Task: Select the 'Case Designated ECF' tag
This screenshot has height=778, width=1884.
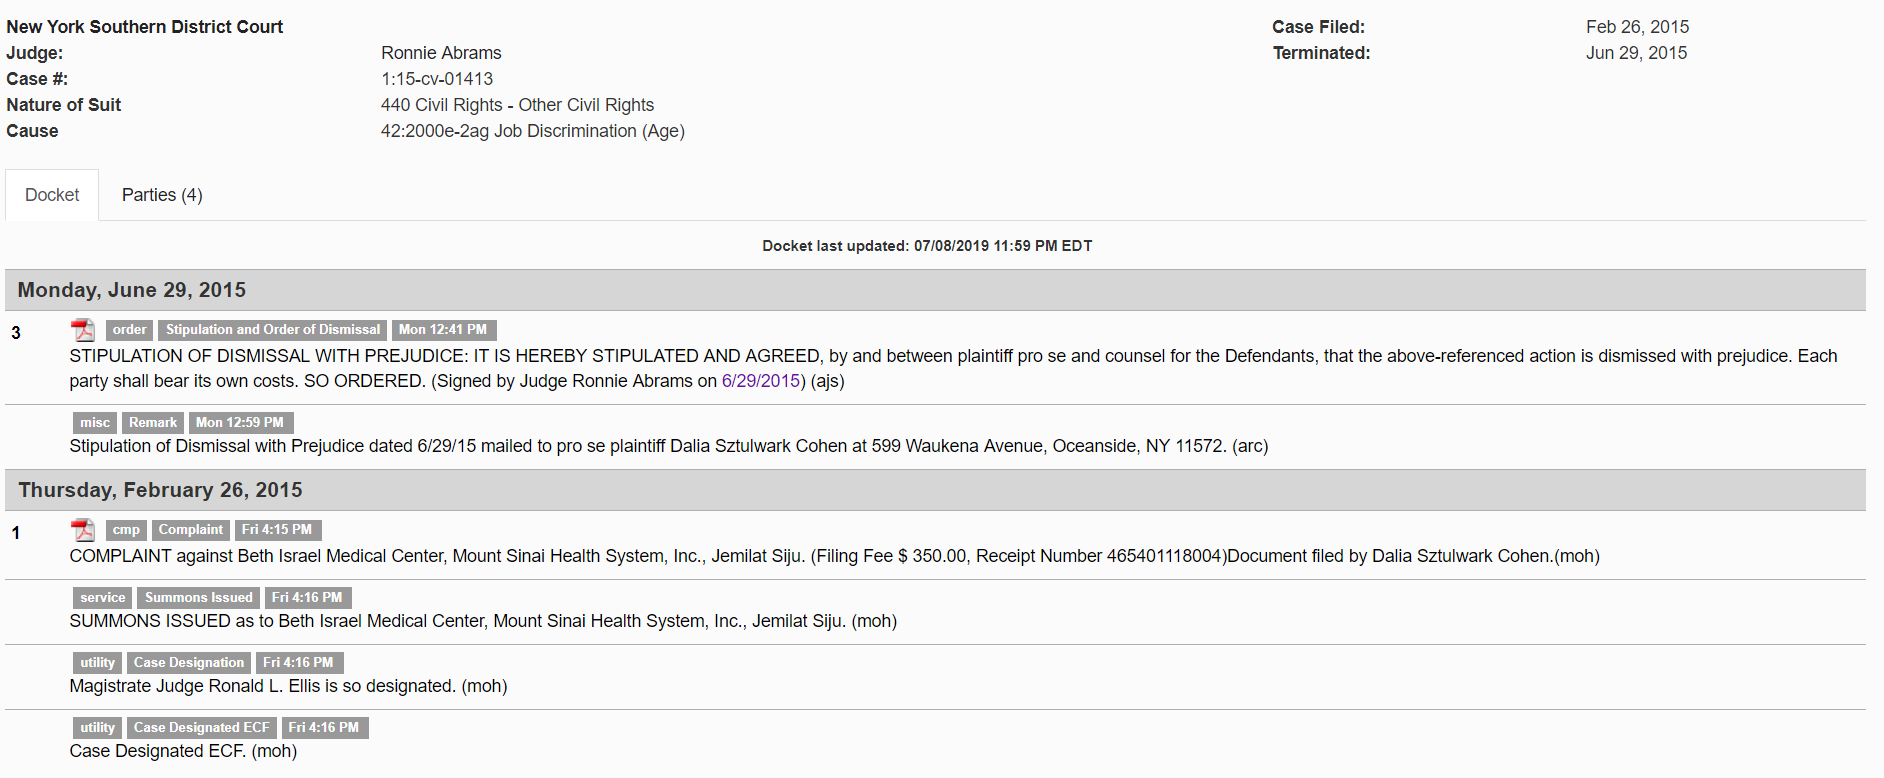Action: click(x=202, y=728)
